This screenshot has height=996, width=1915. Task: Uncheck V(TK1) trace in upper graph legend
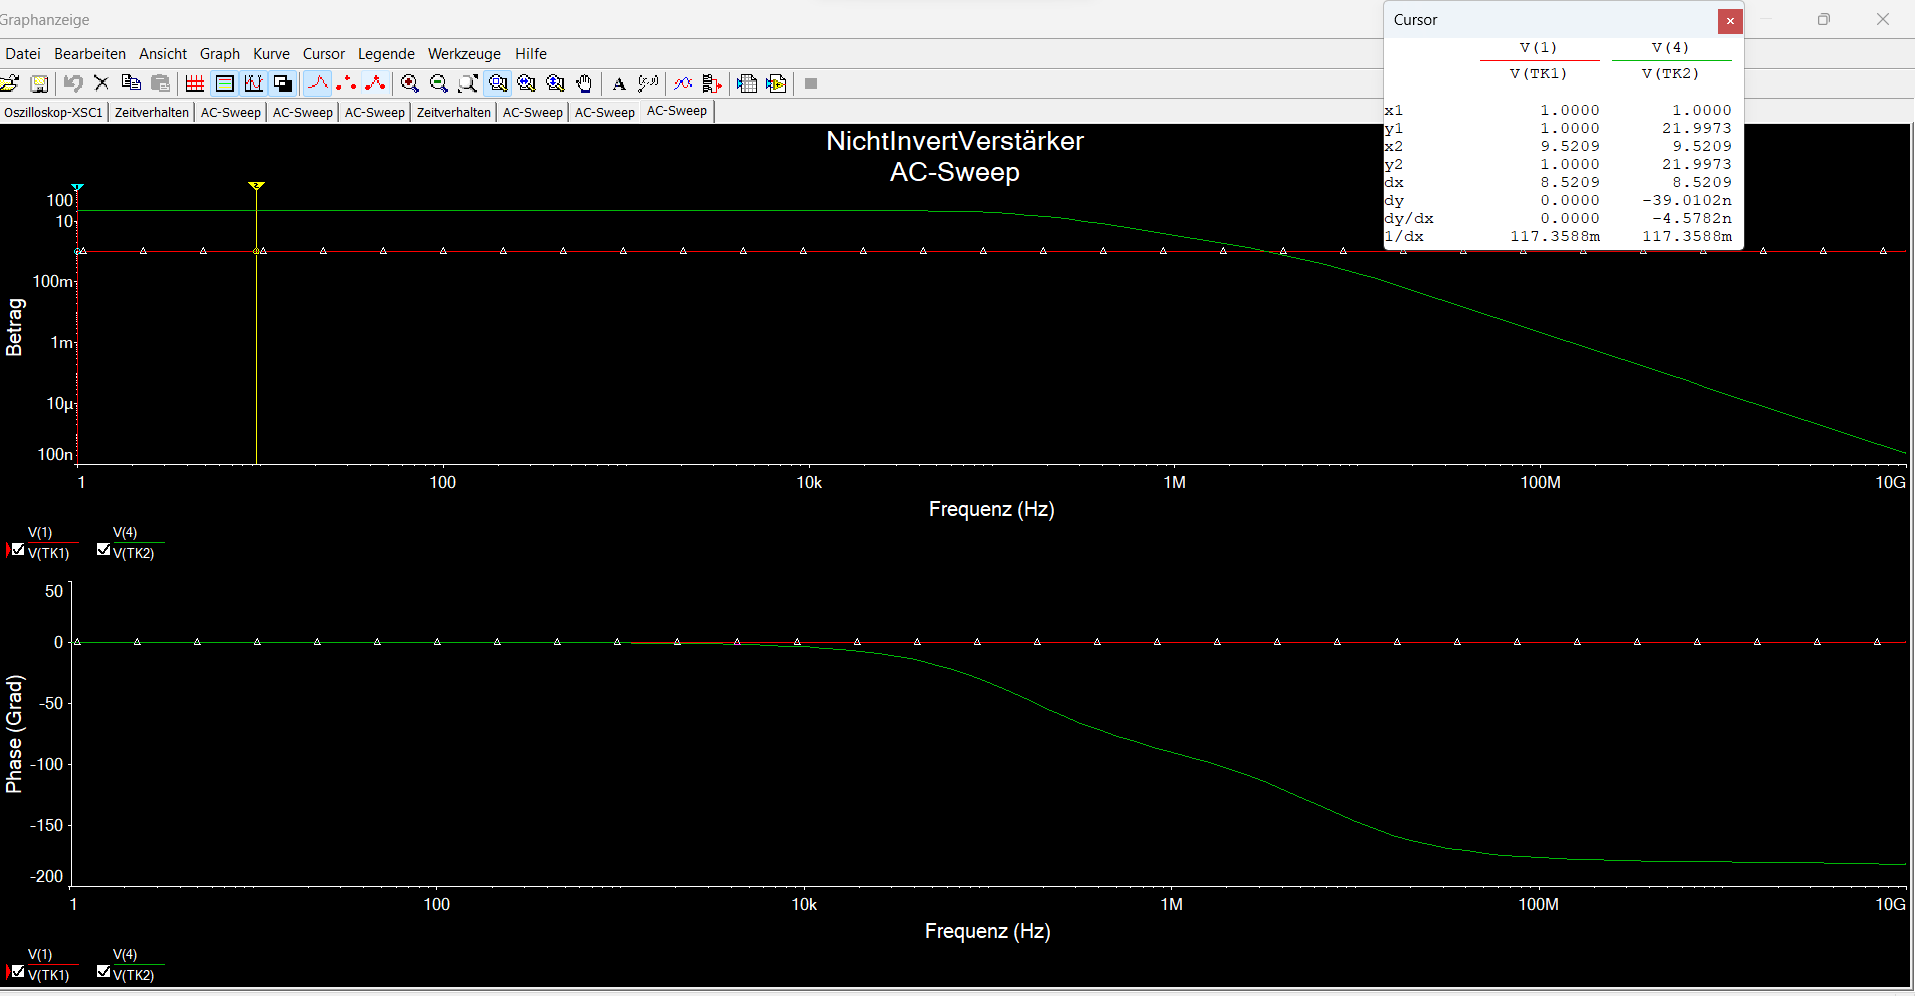click(18, 549)
